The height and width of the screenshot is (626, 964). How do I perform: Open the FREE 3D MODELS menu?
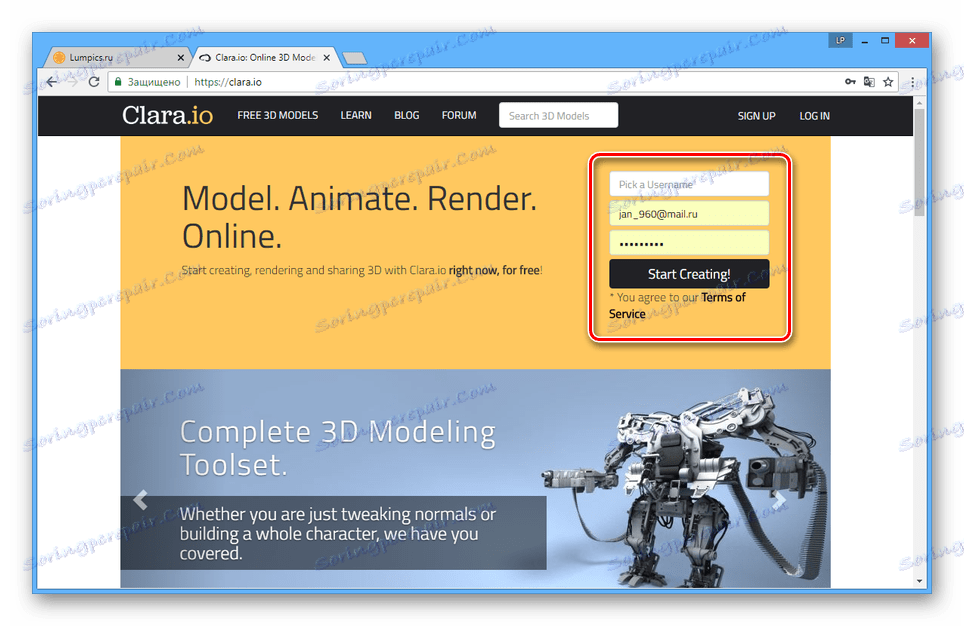tap(278, 116)
